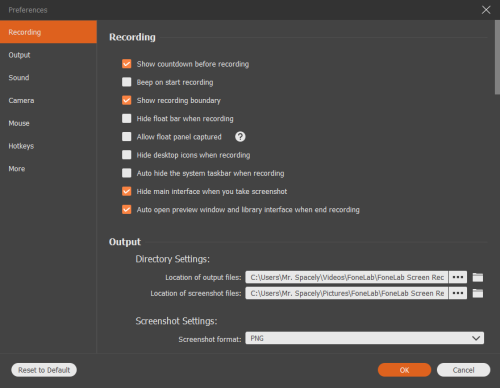Browse output files location with ellipsis button
Viewport: 500px width, 388px height.
pos(458,277)
